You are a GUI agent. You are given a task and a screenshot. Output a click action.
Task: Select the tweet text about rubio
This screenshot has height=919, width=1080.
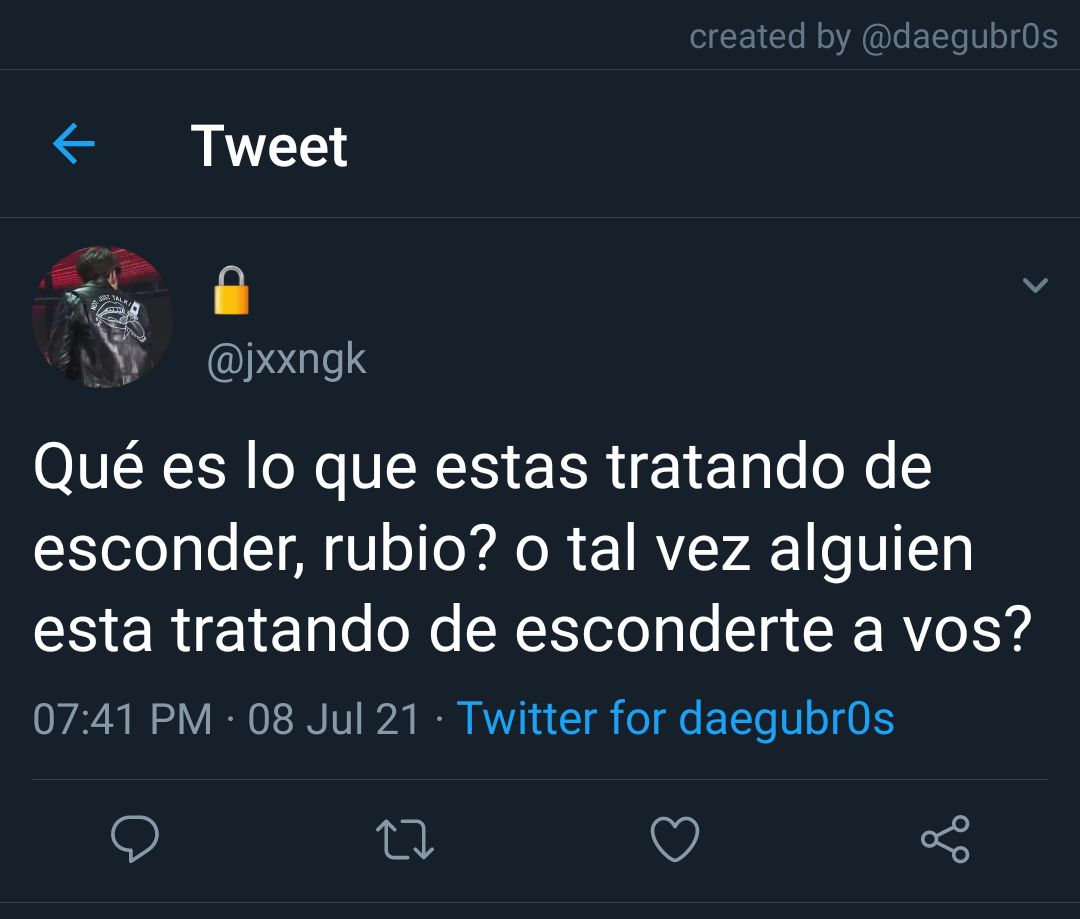click(532, 548)
